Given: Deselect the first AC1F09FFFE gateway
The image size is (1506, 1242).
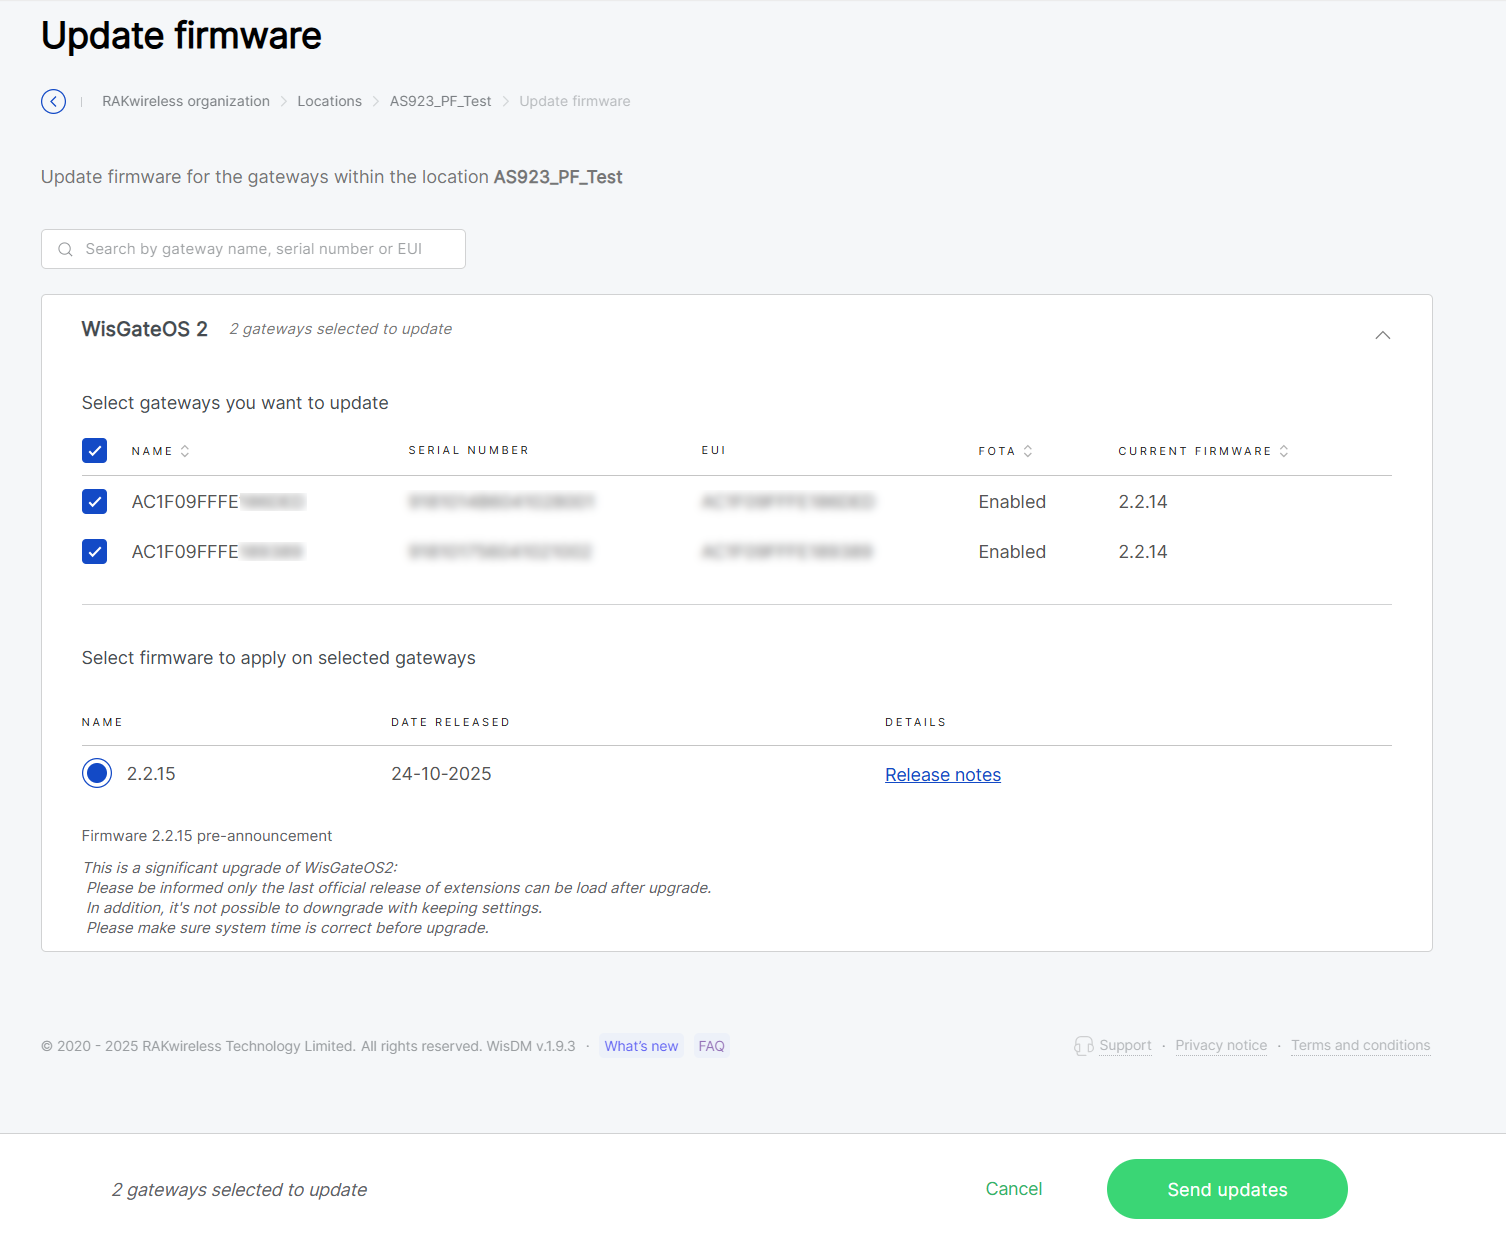Looking at the screenshot, I should click(x=94, y=501).
